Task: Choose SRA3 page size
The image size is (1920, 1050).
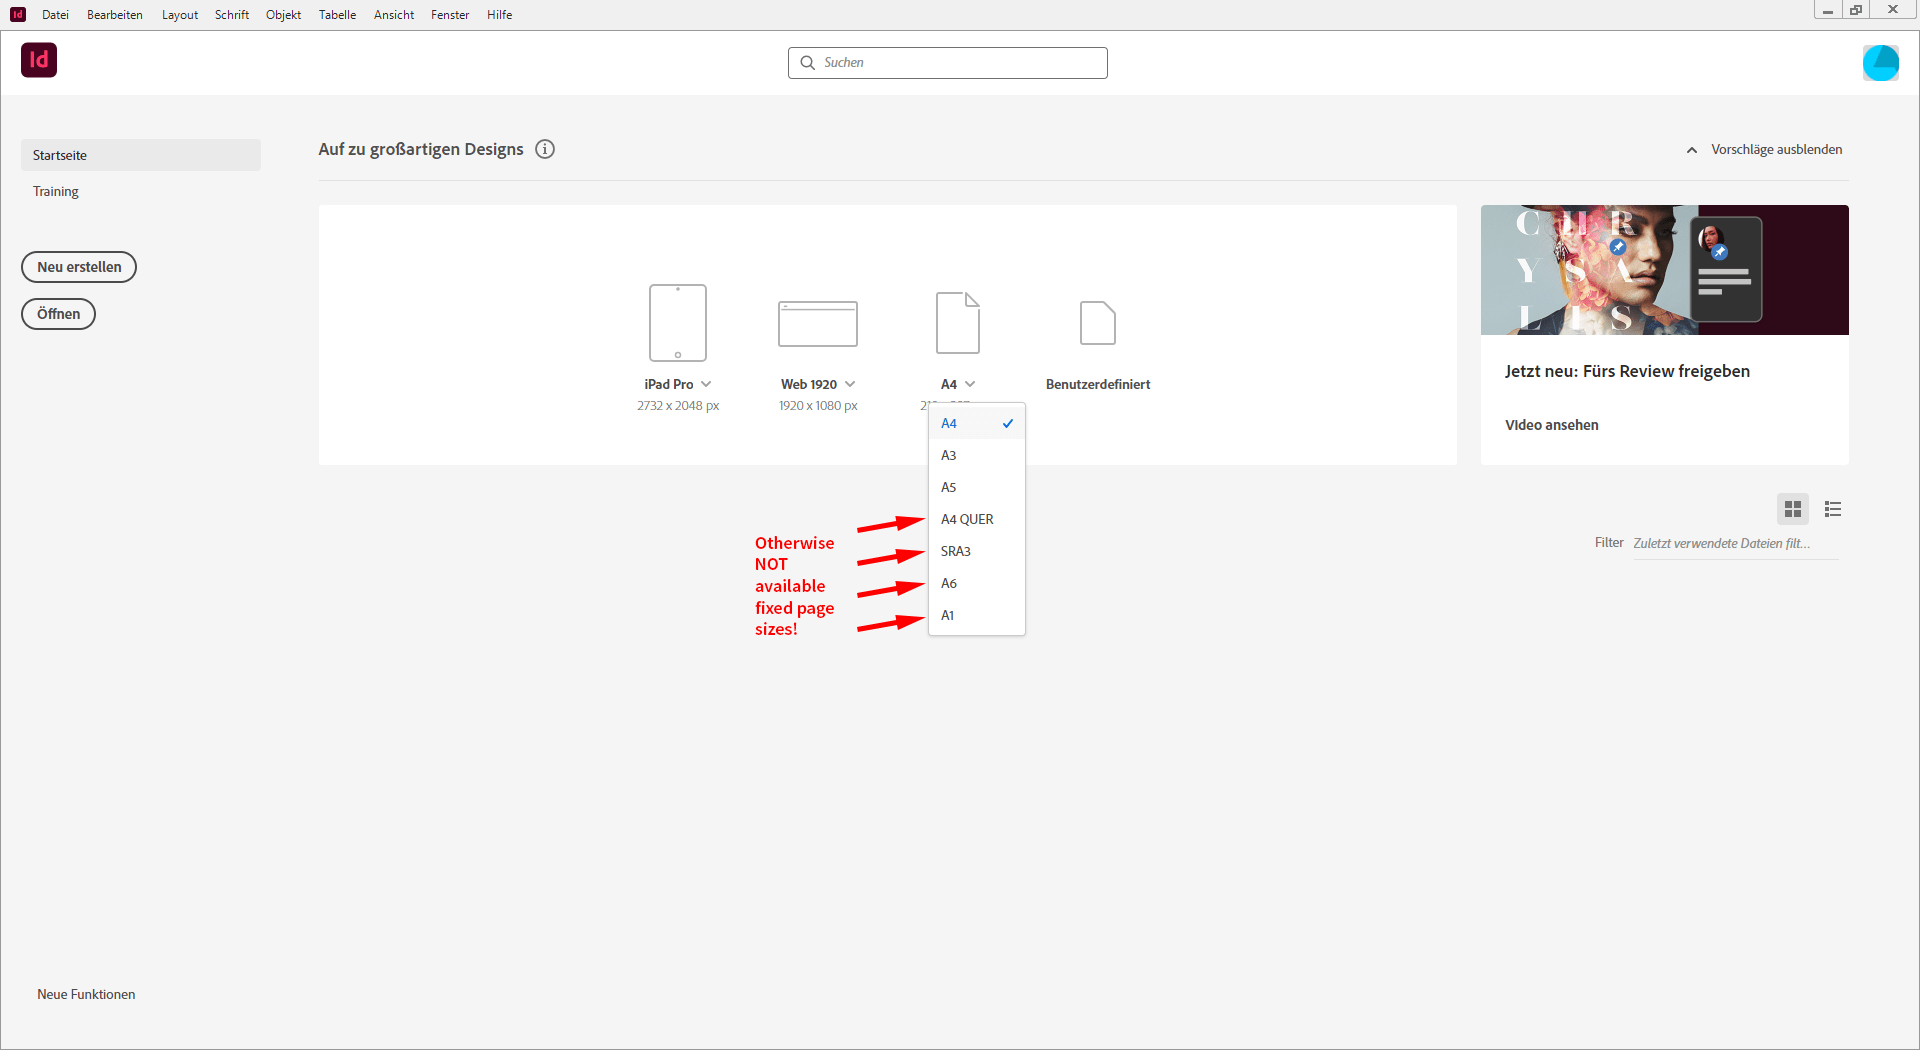Action: click(x=955, y=551)
